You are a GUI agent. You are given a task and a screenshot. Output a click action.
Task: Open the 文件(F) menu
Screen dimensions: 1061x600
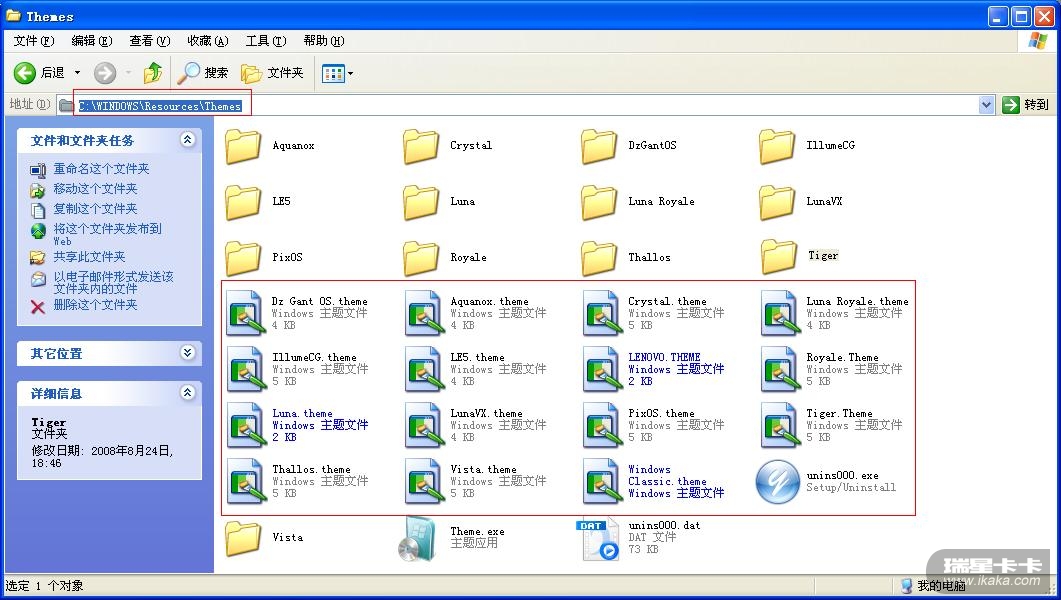[33, 41]
